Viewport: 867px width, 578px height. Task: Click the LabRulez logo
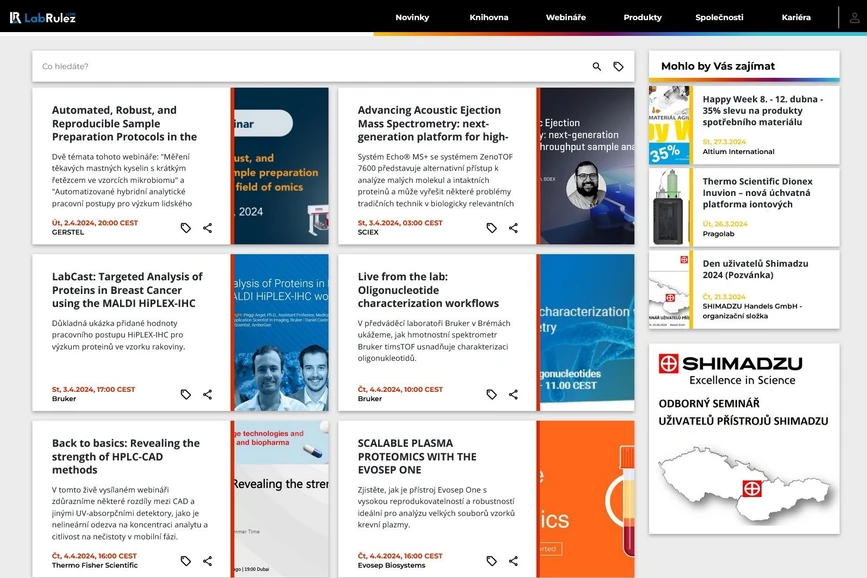click(x=43, y=18)
